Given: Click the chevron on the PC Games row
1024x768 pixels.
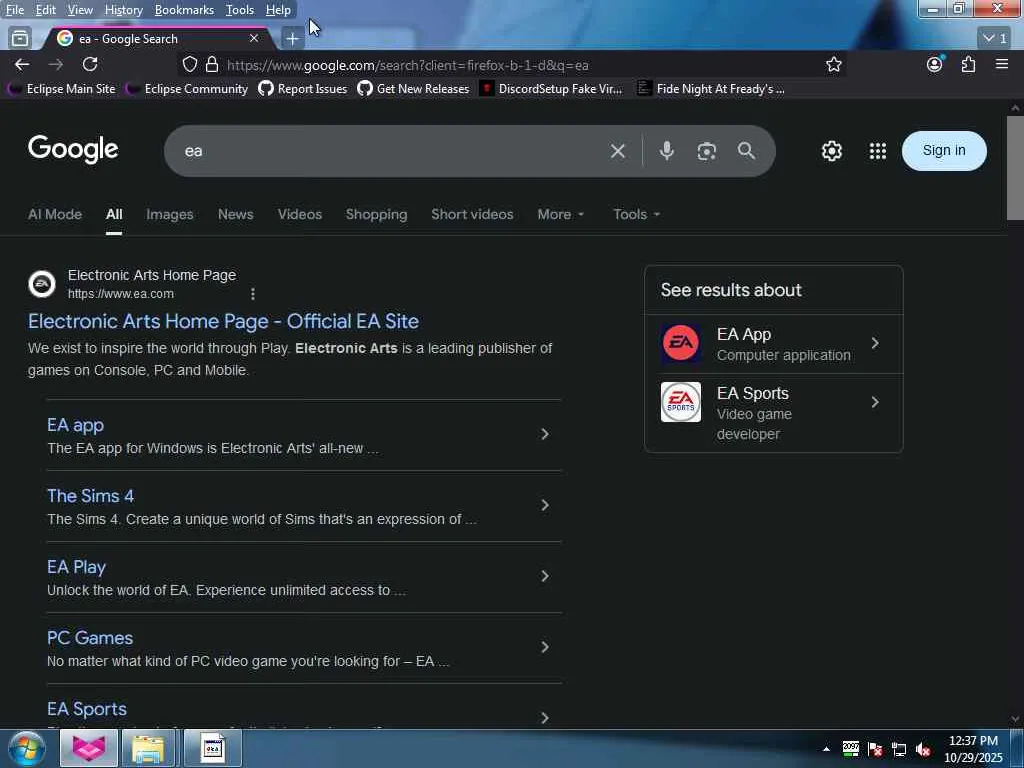Looking at the screenshot, I should [545, 647].
